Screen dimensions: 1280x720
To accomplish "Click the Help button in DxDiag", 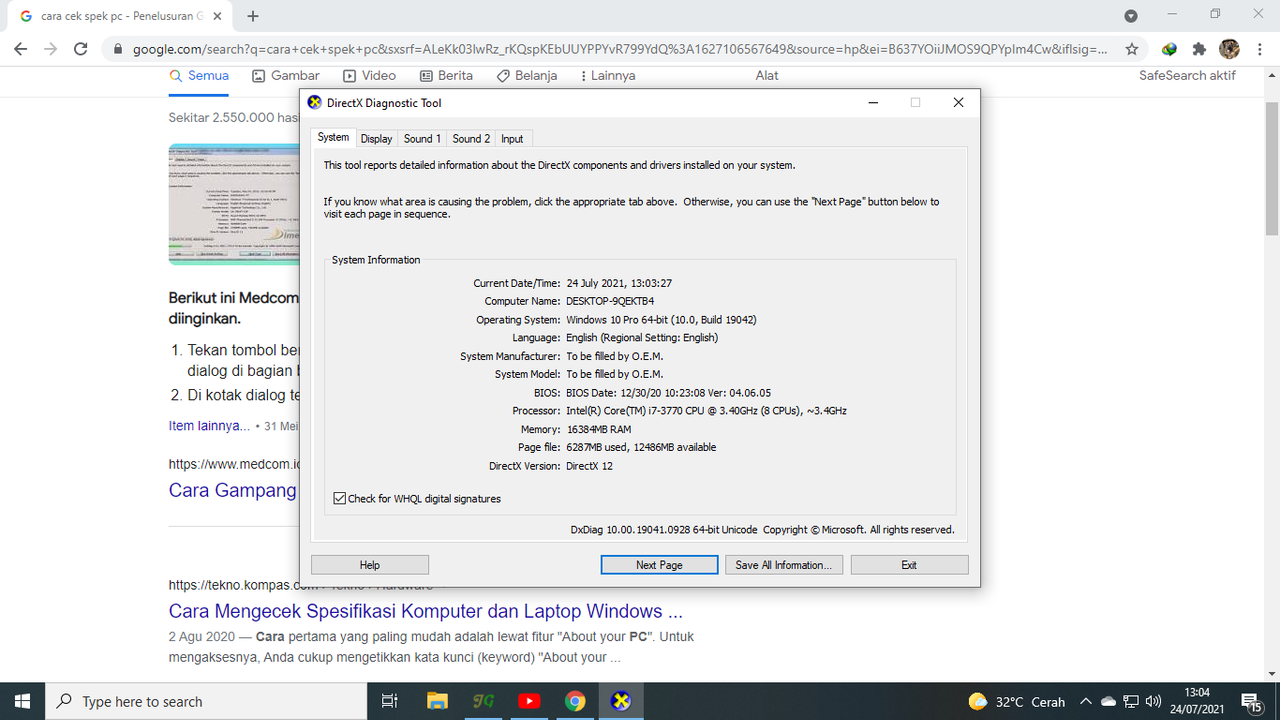I will tap(370, 565).
